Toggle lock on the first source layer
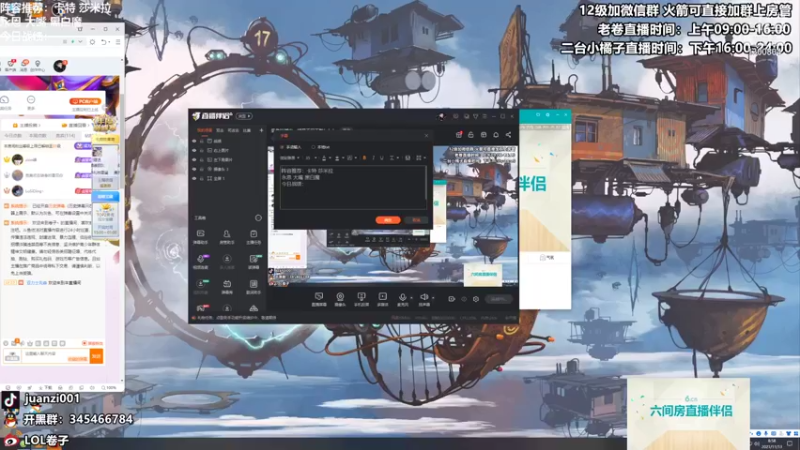800x450 pixels. click(202, 141)
